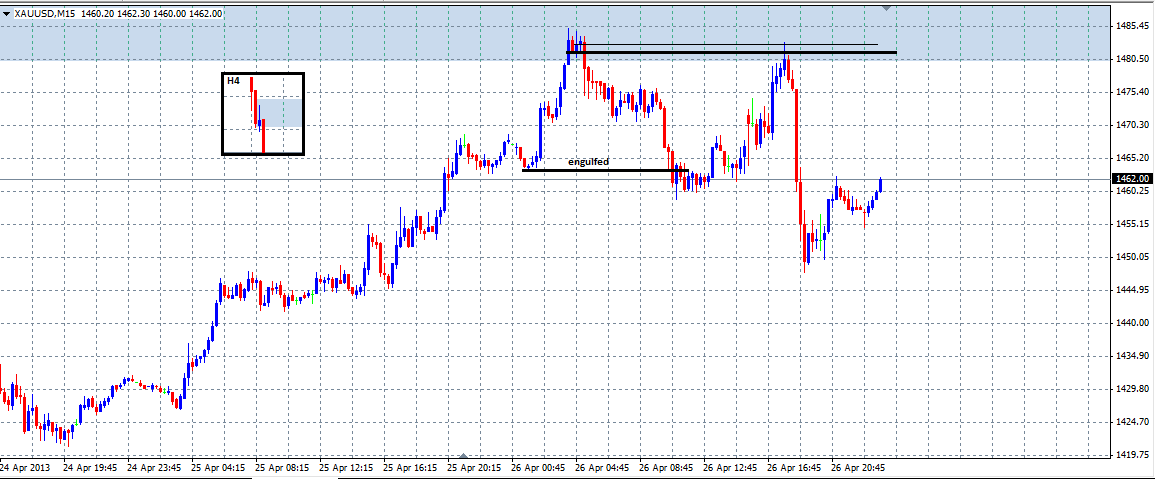
Task: Click the gray triangle marker on time axis
Action: [x=462, y=455]
